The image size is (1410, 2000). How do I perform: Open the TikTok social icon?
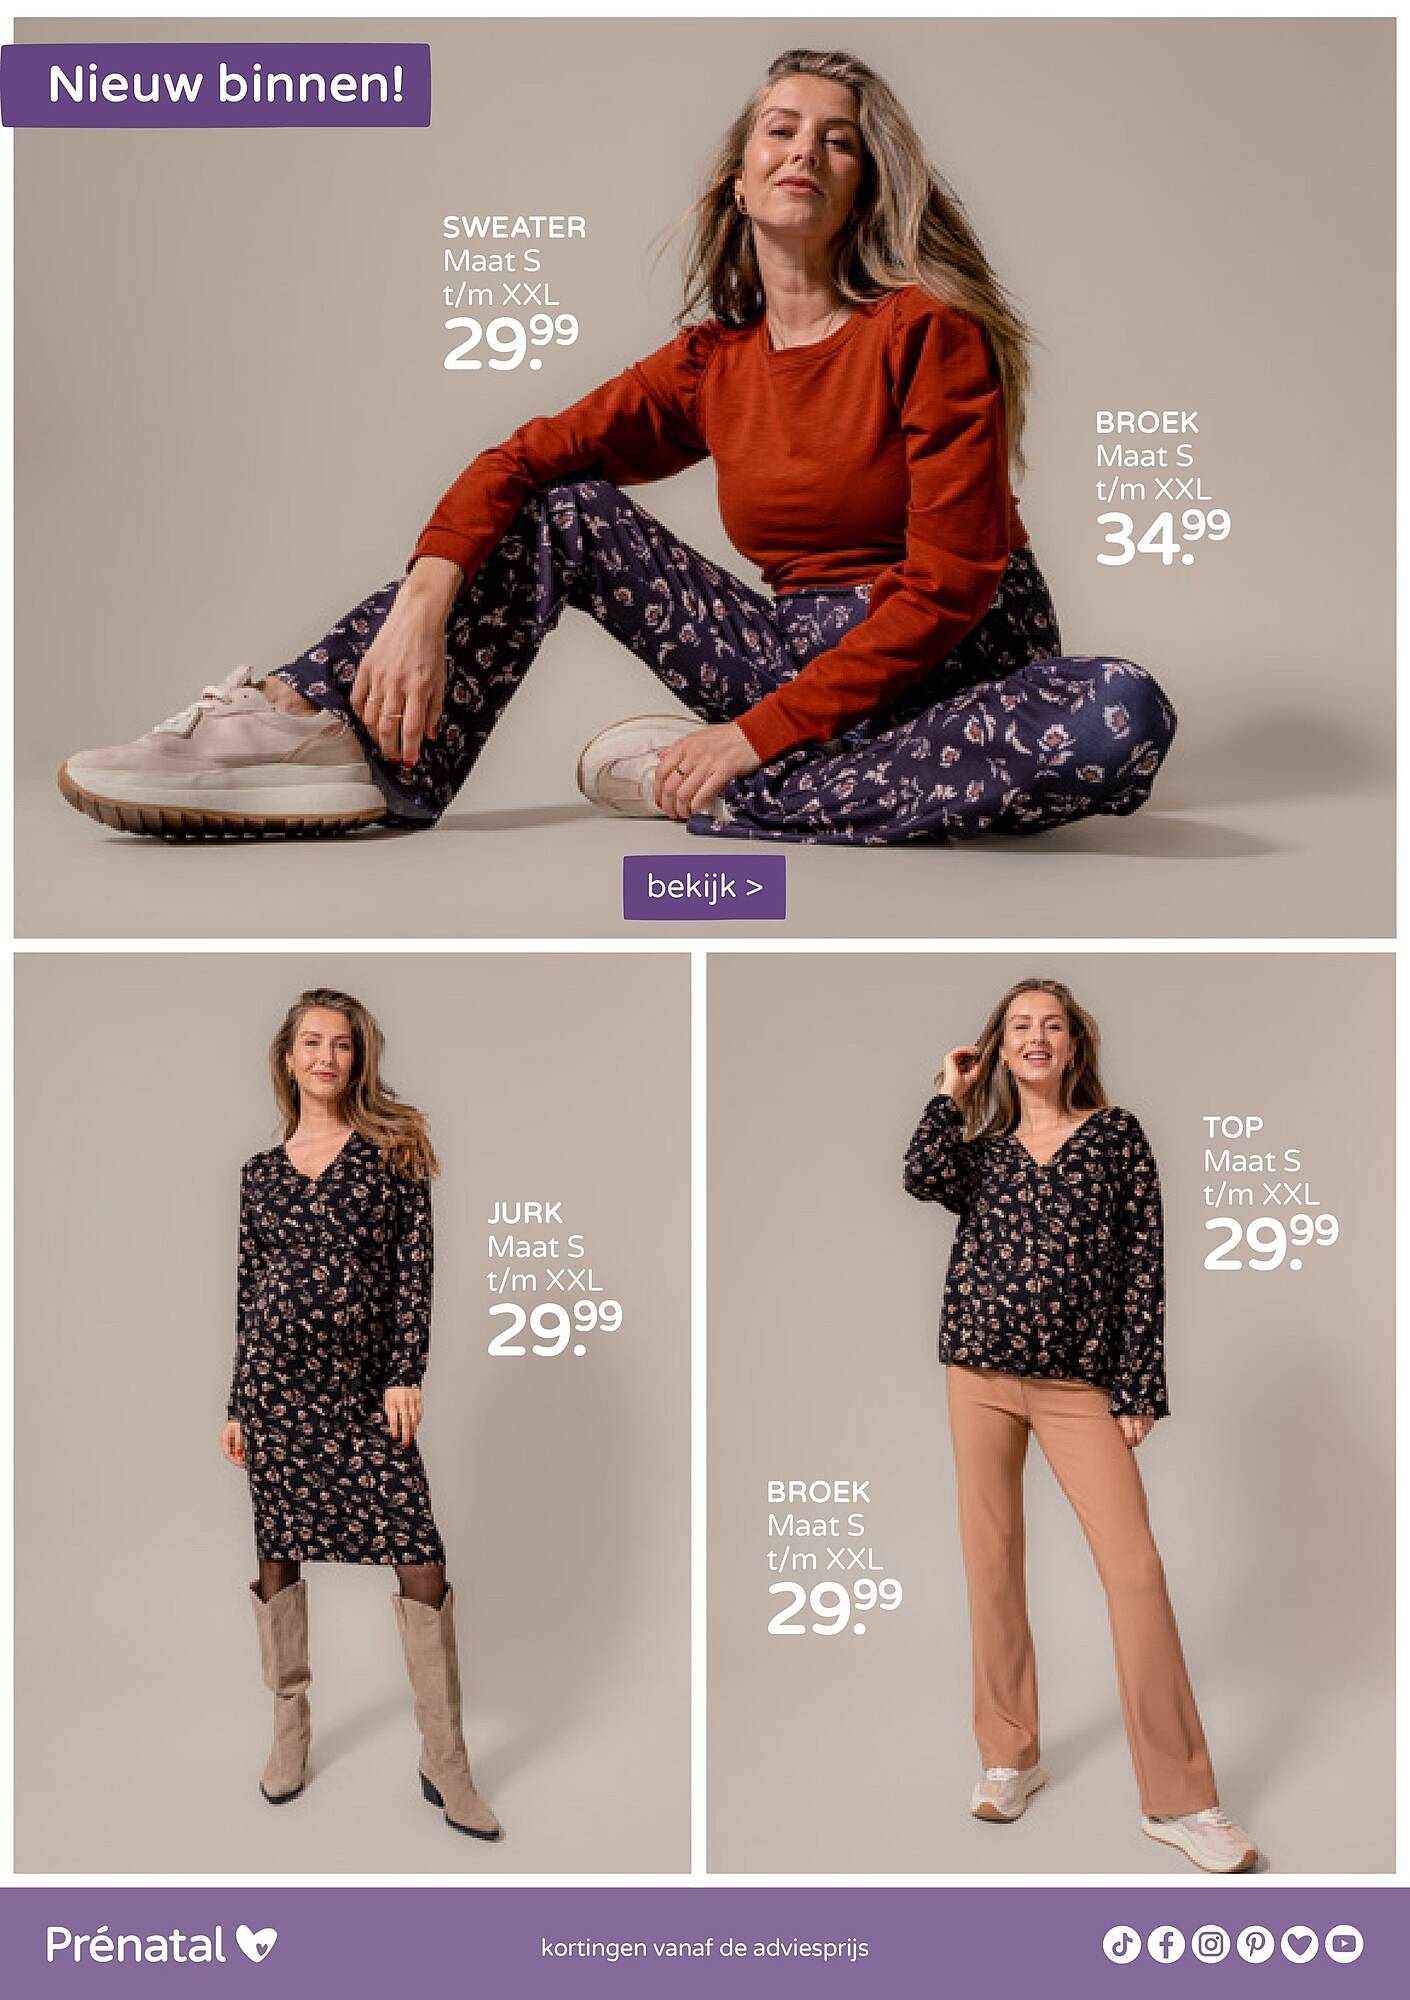pos(1122,1944)
